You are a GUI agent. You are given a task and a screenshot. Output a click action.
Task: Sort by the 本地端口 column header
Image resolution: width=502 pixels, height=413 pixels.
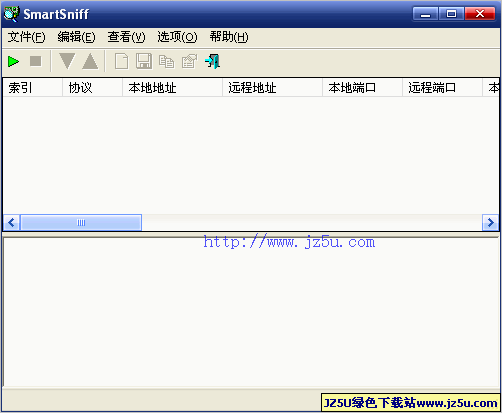(362, 88)
